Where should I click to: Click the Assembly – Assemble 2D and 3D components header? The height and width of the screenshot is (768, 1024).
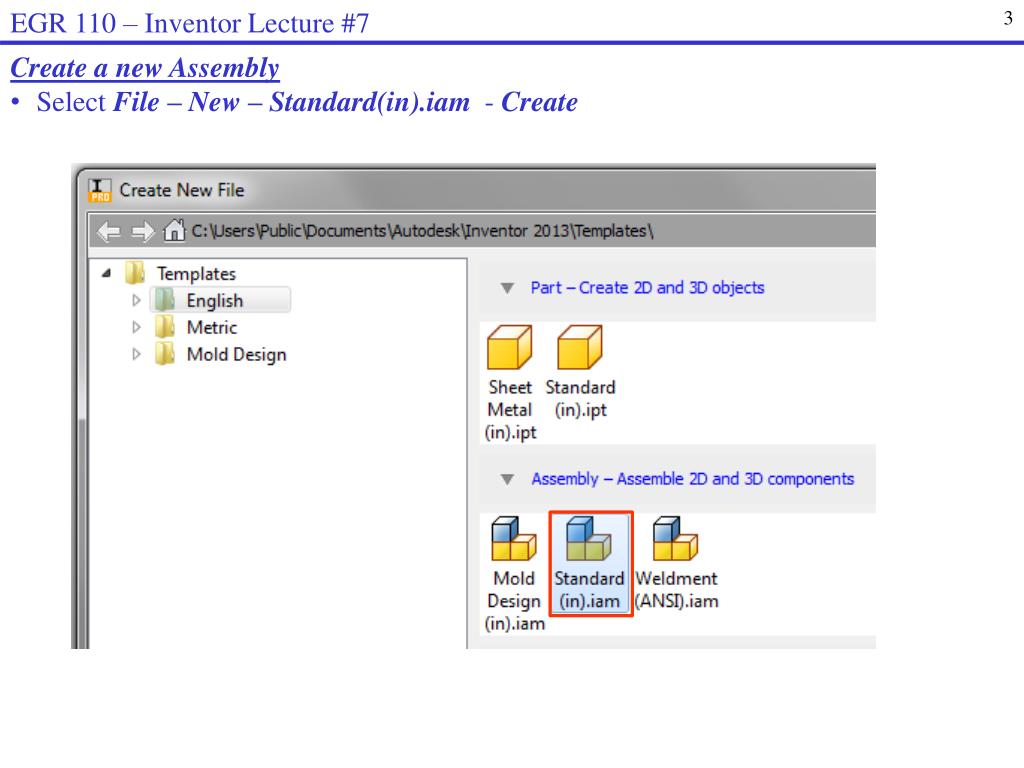tap(692, 479)
